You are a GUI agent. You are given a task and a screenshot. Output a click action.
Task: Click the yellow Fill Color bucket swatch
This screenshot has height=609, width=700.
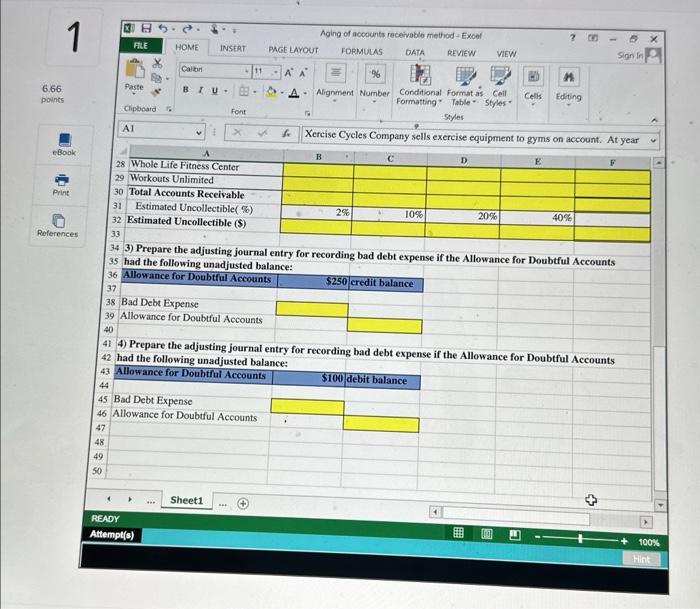click(x=271, y=92)
